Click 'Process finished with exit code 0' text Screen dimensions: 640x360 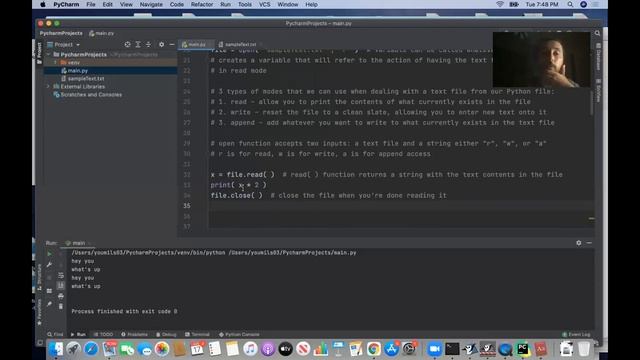(x=124, y=311)
